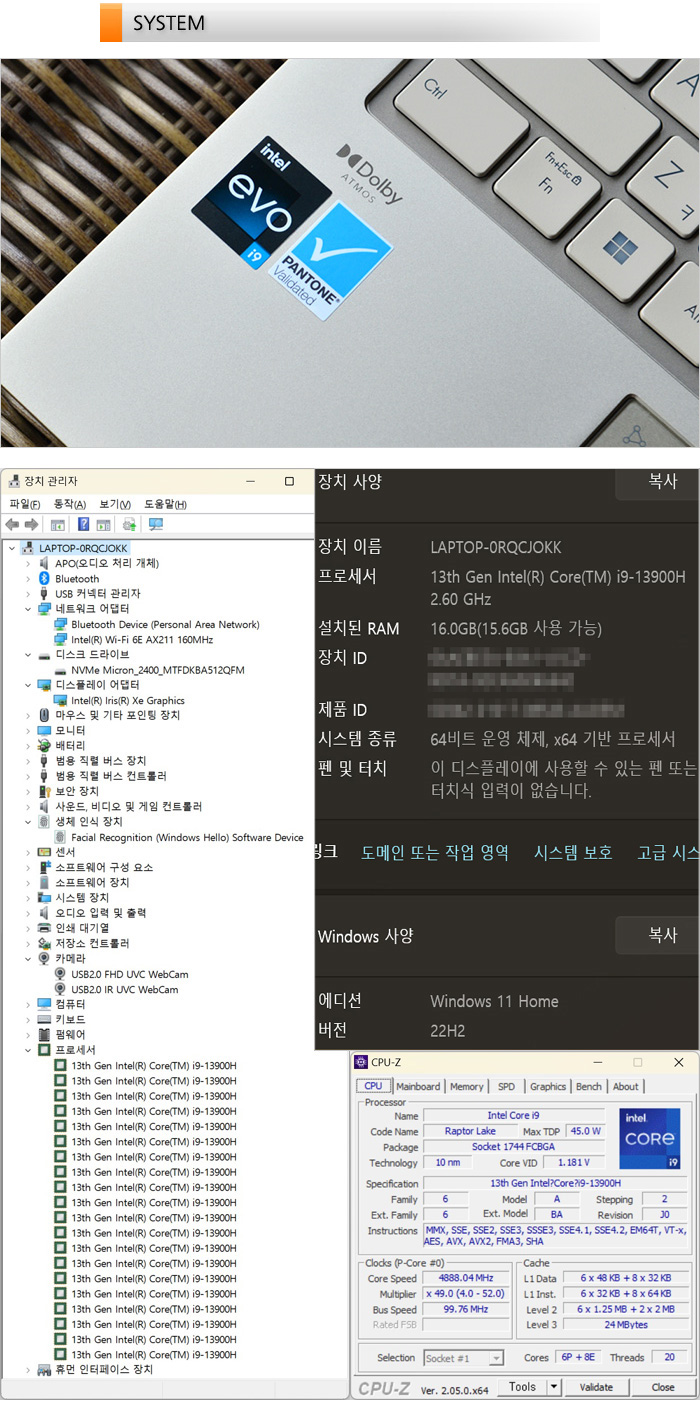This screenshot has height=1405, width=700.
Task: Click the Back arrow in Device Manager toolbar
Action: tap(12, 524)
